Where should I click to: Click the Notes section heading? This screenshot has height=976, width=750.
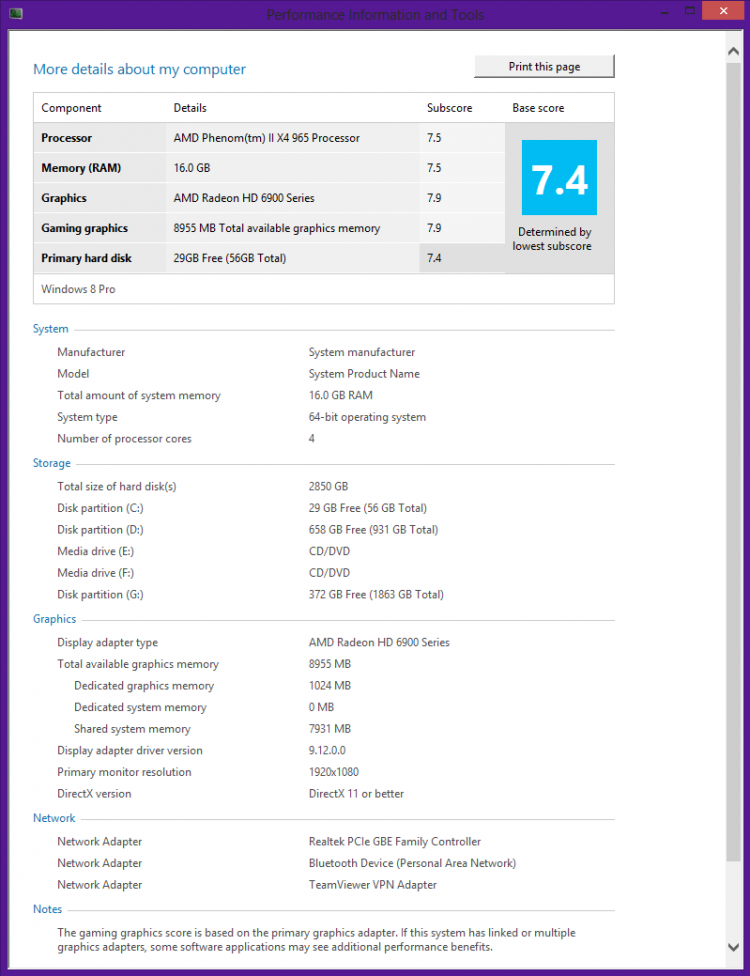click(47, 909)
